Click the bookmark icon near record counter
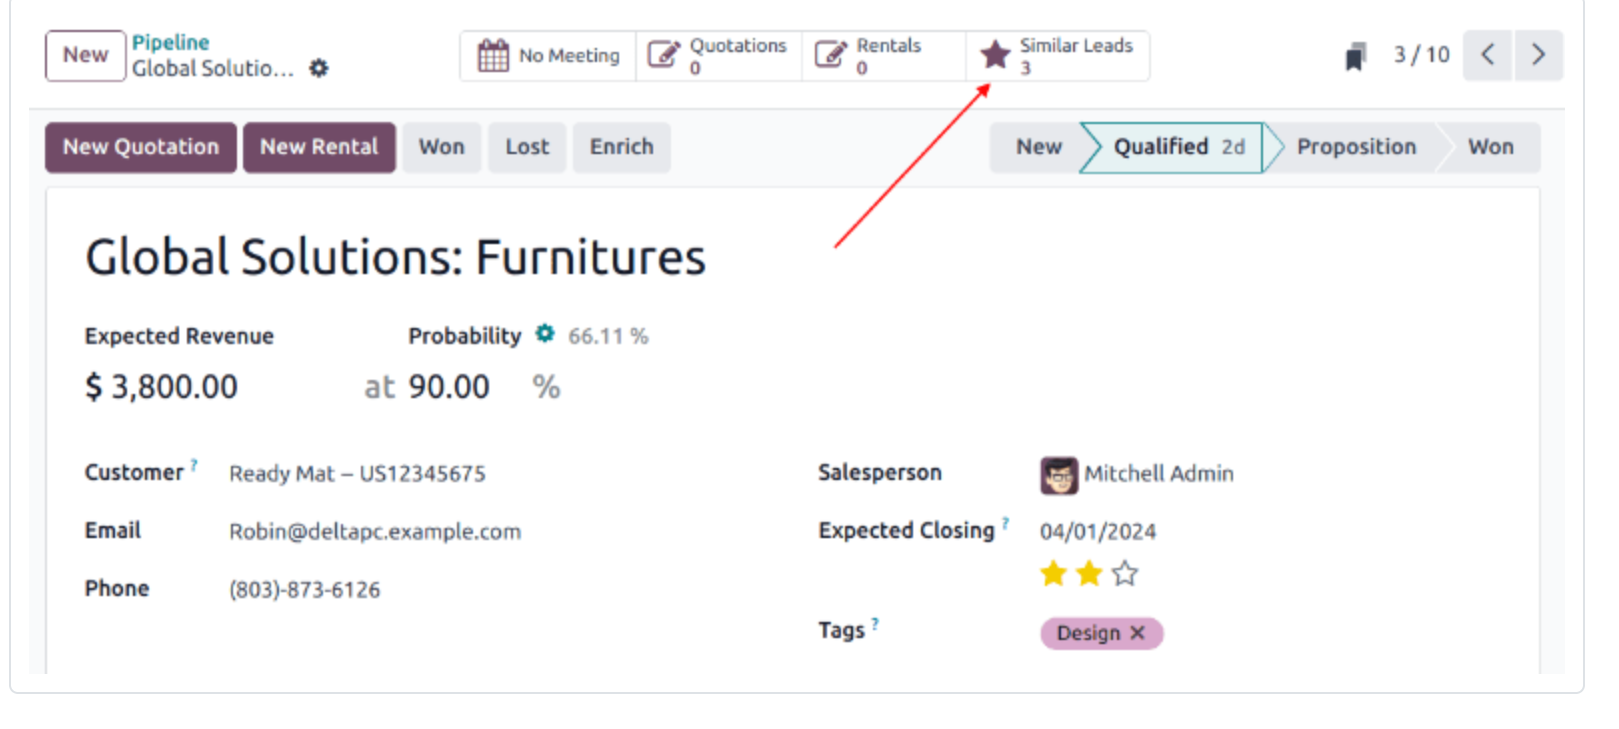 (1355, 56)
